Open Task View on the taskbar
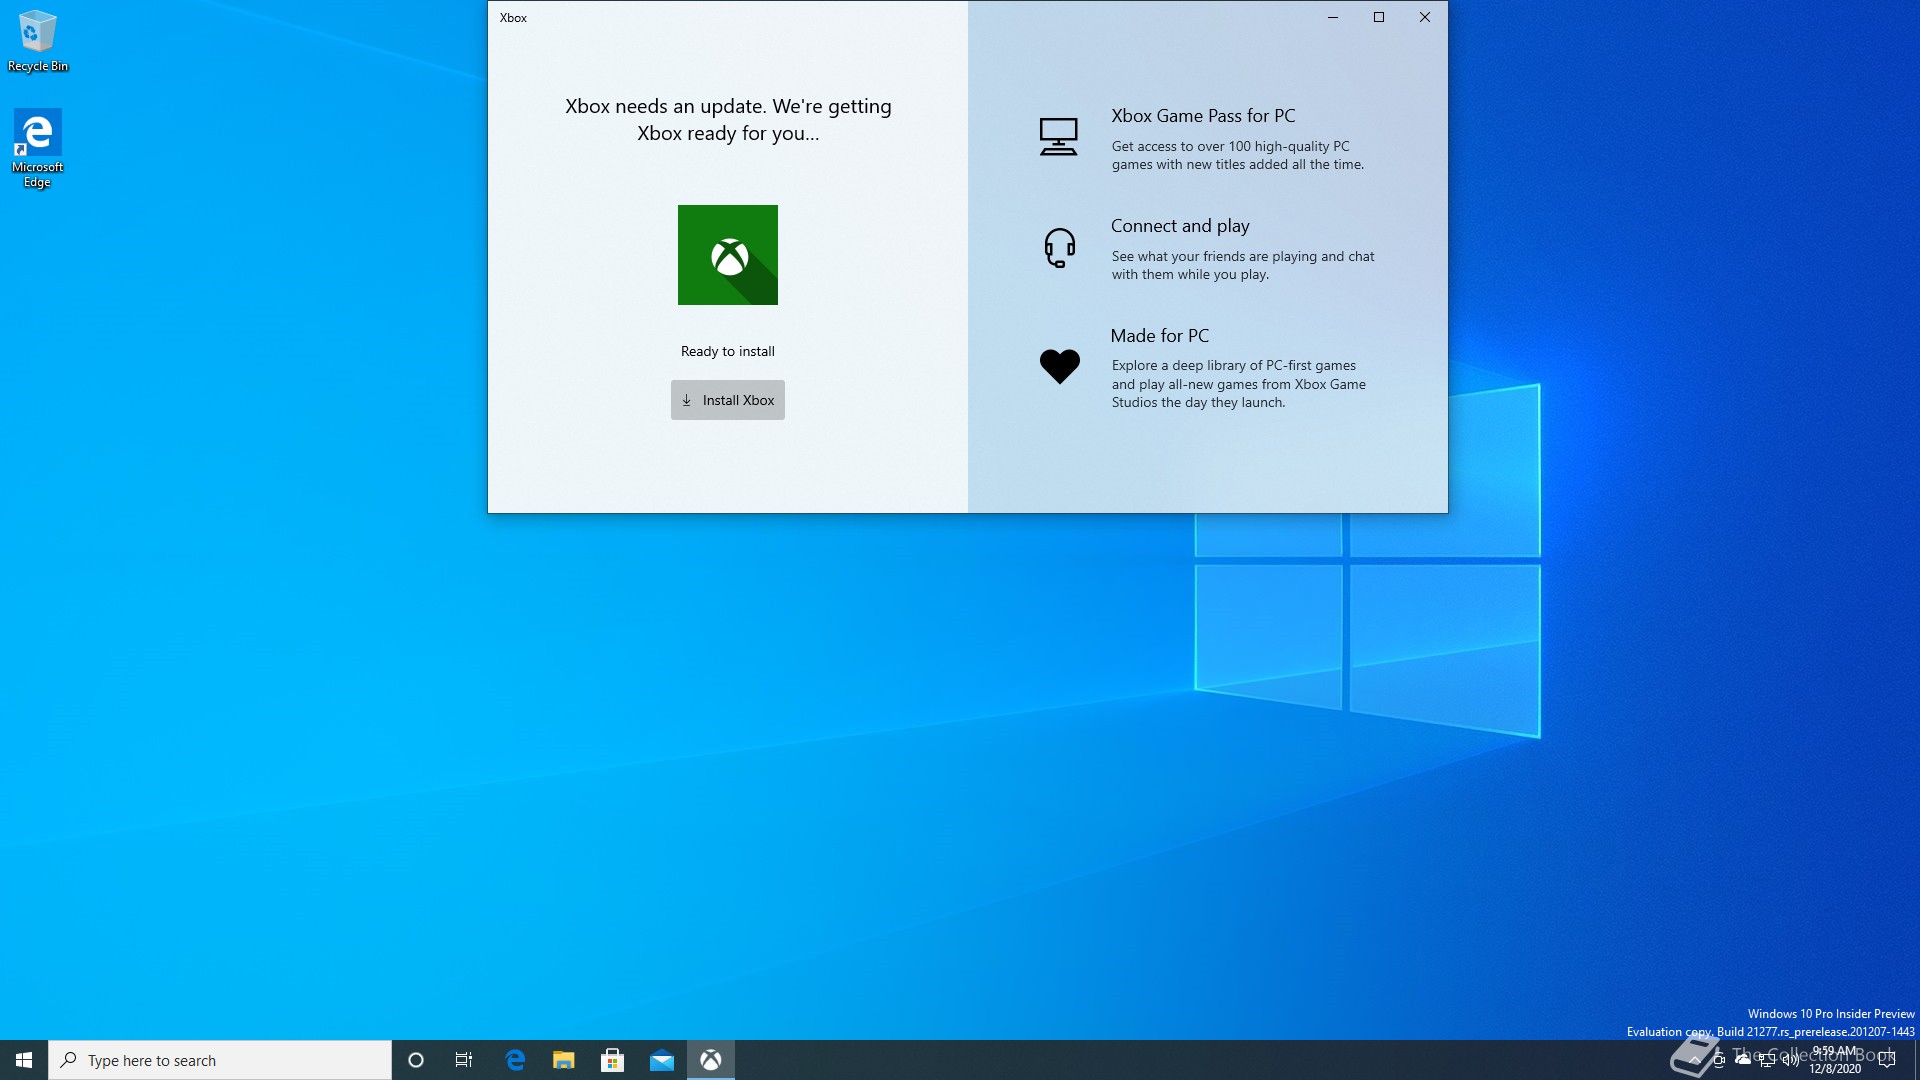This screenshot has width=1920, height=1080. coord(464,1060)
